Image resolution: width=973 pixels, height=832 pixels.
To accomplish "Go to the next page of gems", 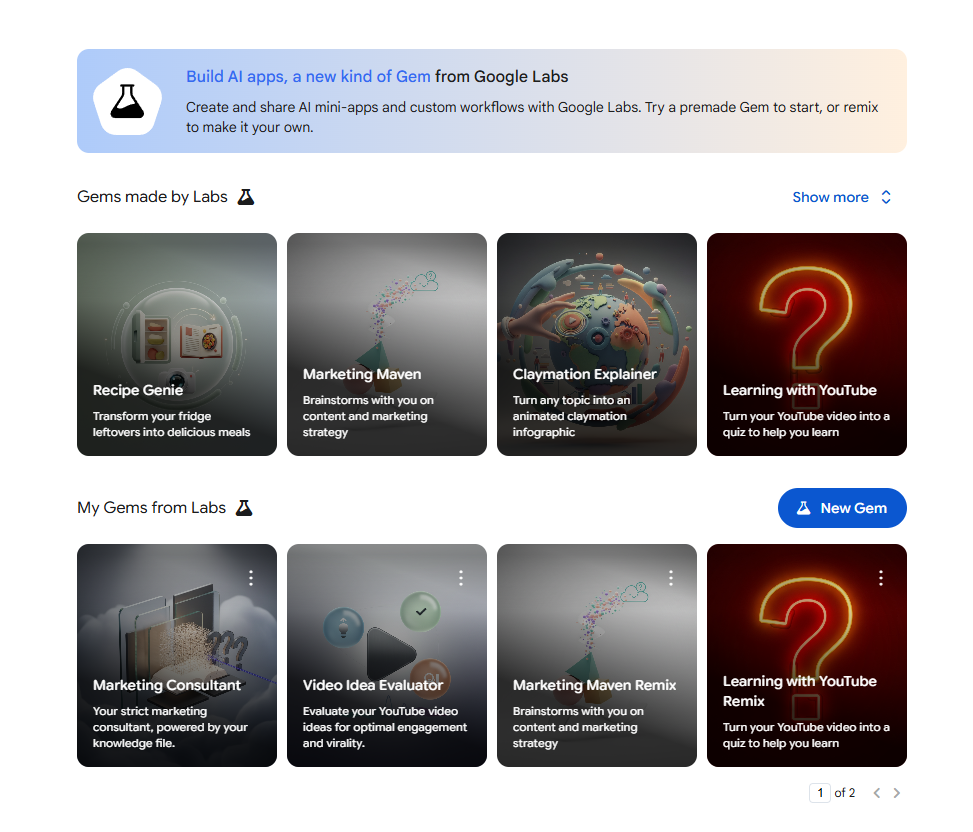I will 897,793.
